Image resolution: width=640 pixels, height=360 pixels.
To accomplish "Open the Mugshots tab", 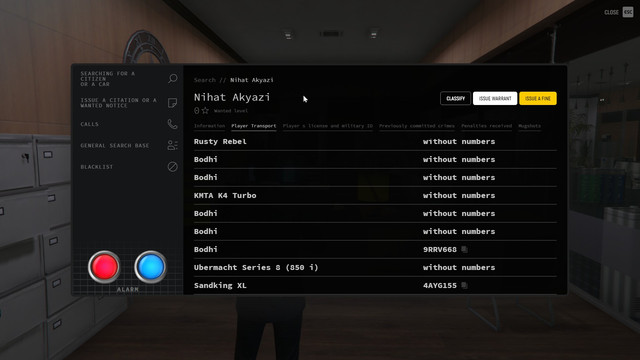I will point(529,126).
